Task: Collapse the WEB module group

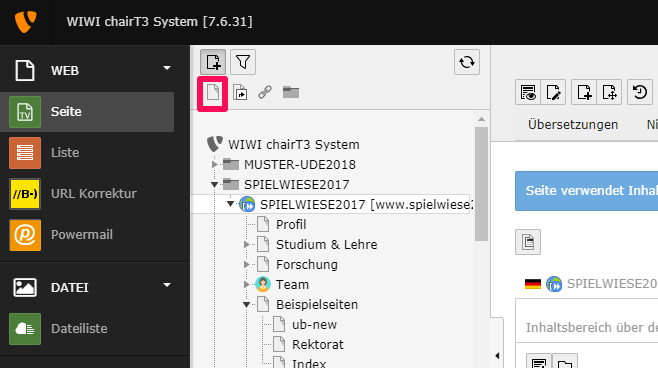Action: [167, 68]
